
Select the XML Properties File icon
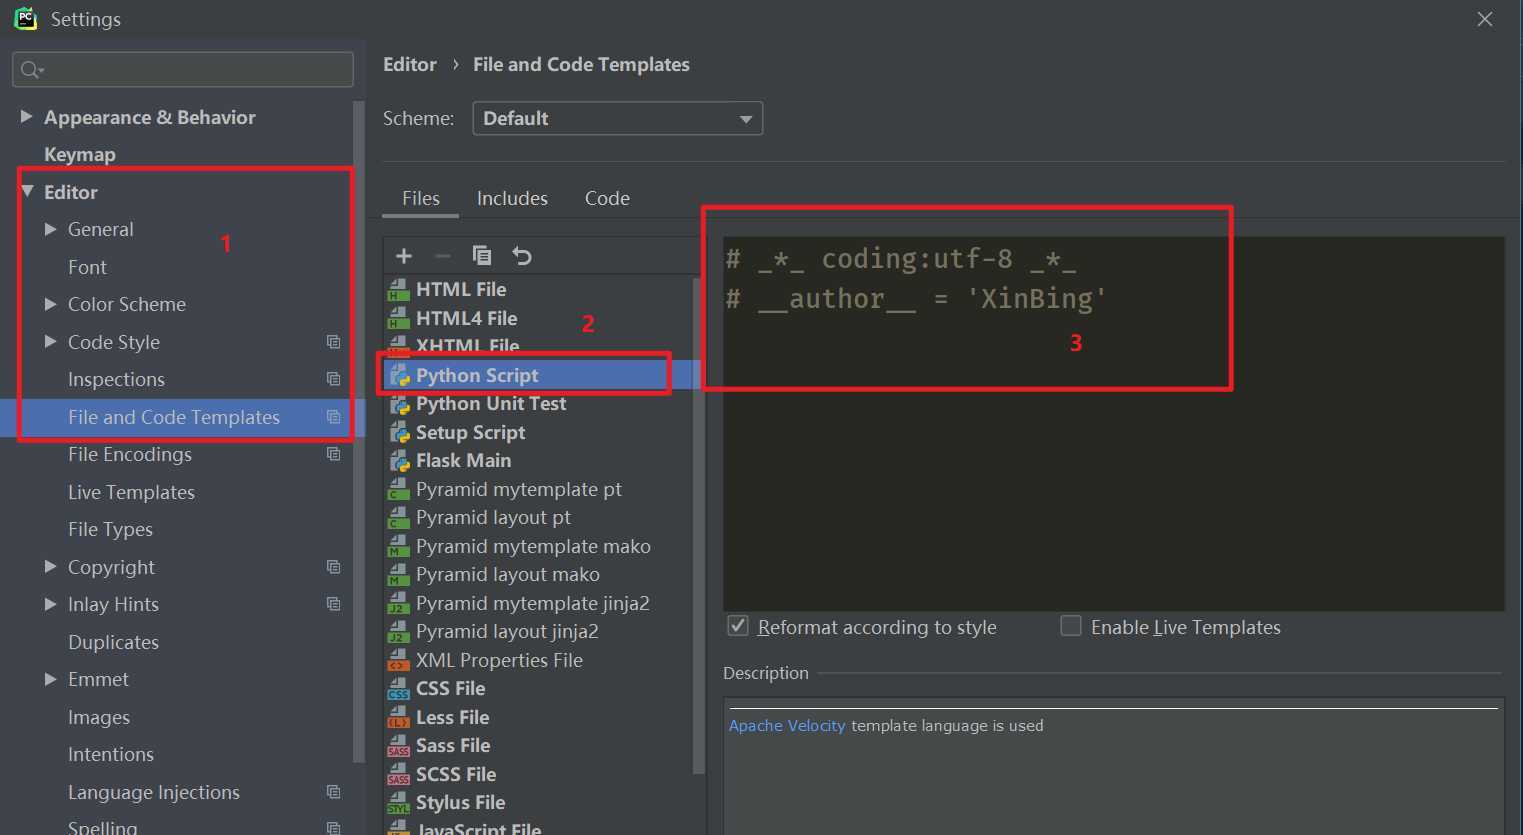[x=399, y=661]
